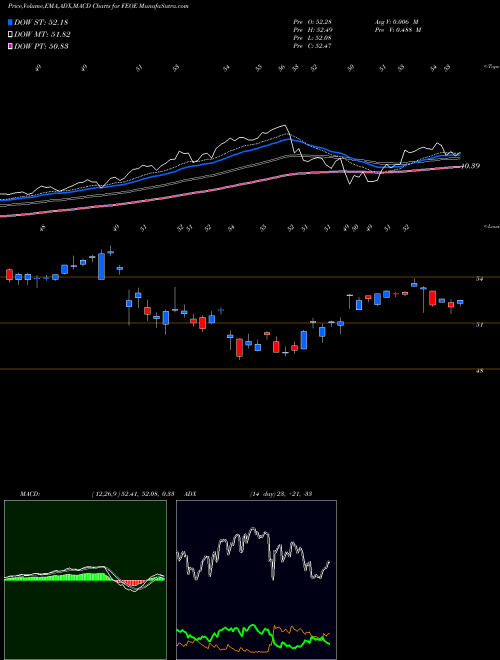Click the chart title mentioning MunafaSutra.com
The width and height of the screenshot is (500, 660).
pyautogui.click(x=98, y=6)
